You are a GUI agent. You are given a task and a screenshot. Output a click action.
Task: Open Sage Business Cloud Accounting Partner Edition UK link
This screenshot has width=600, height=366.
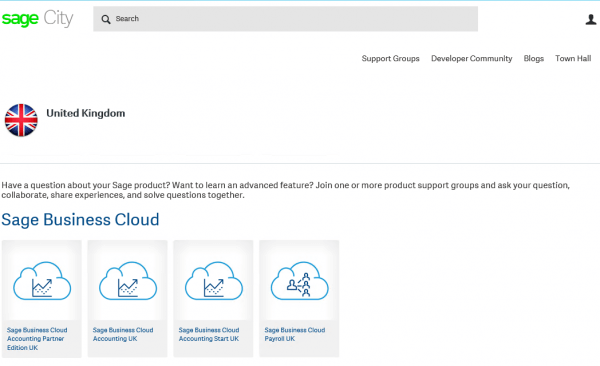click(37, 339)
